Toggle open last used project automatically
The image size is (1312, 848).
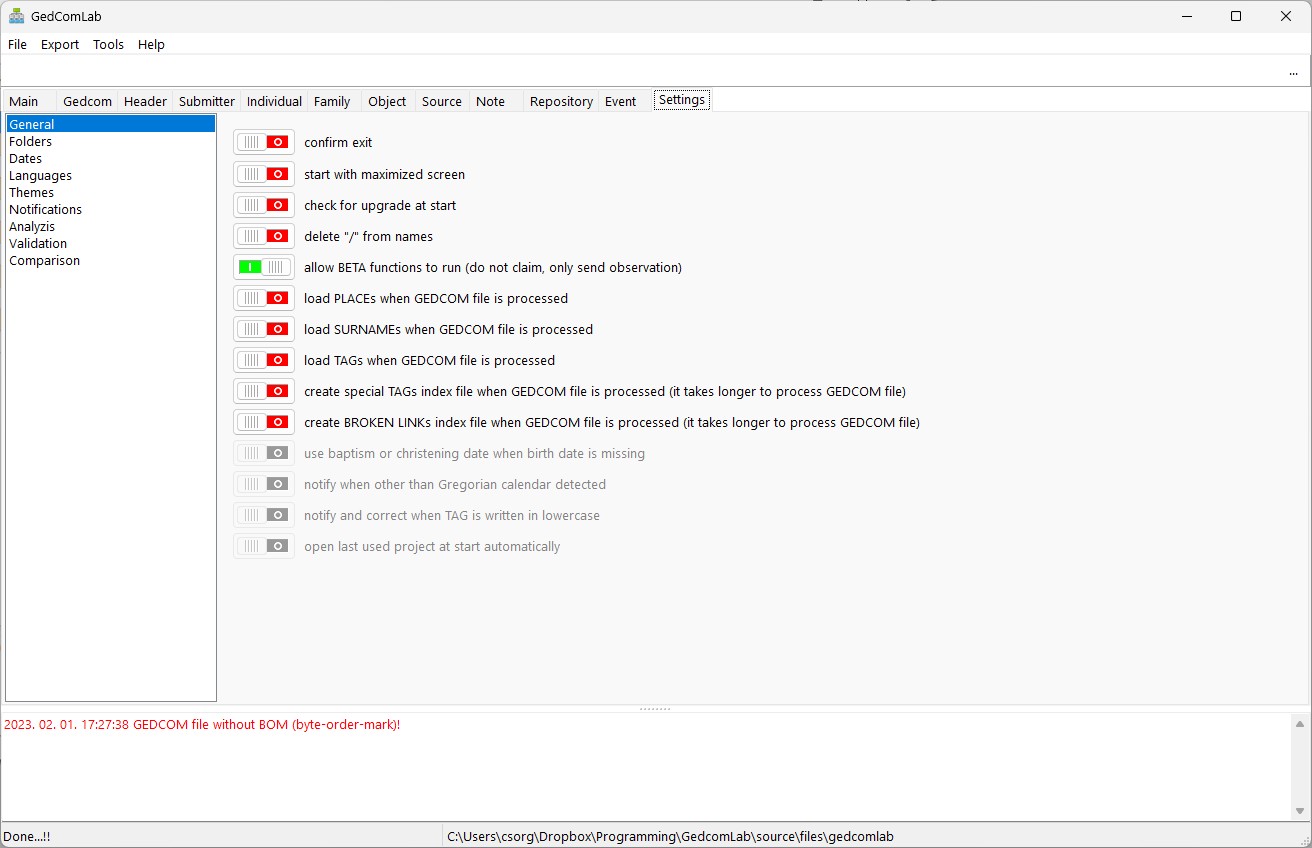pyautogui.click(x=264, y=546)
